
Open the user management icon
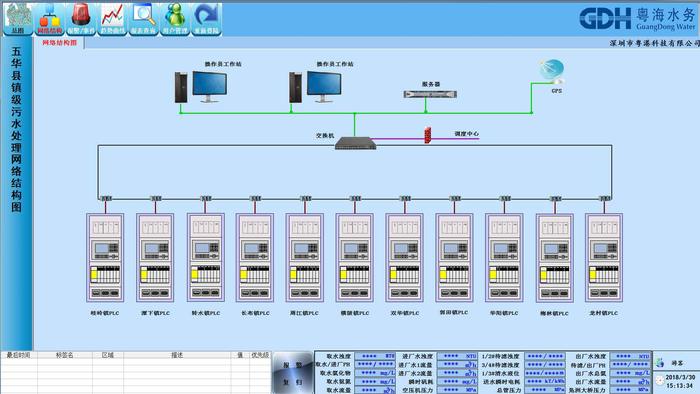click(x=175, y=19)
